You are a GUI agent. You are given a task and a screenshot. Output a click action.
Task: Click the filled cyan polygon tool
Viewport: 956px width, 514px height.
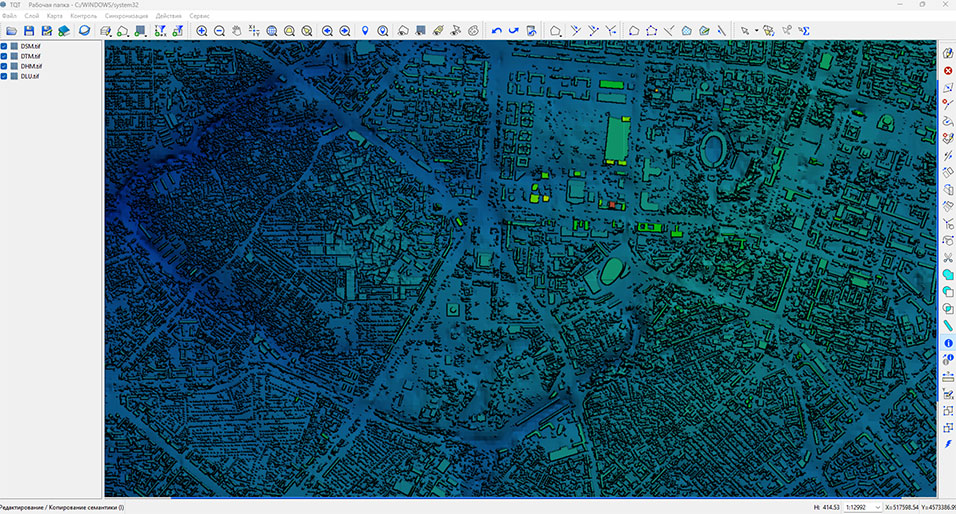pos(947,275)
